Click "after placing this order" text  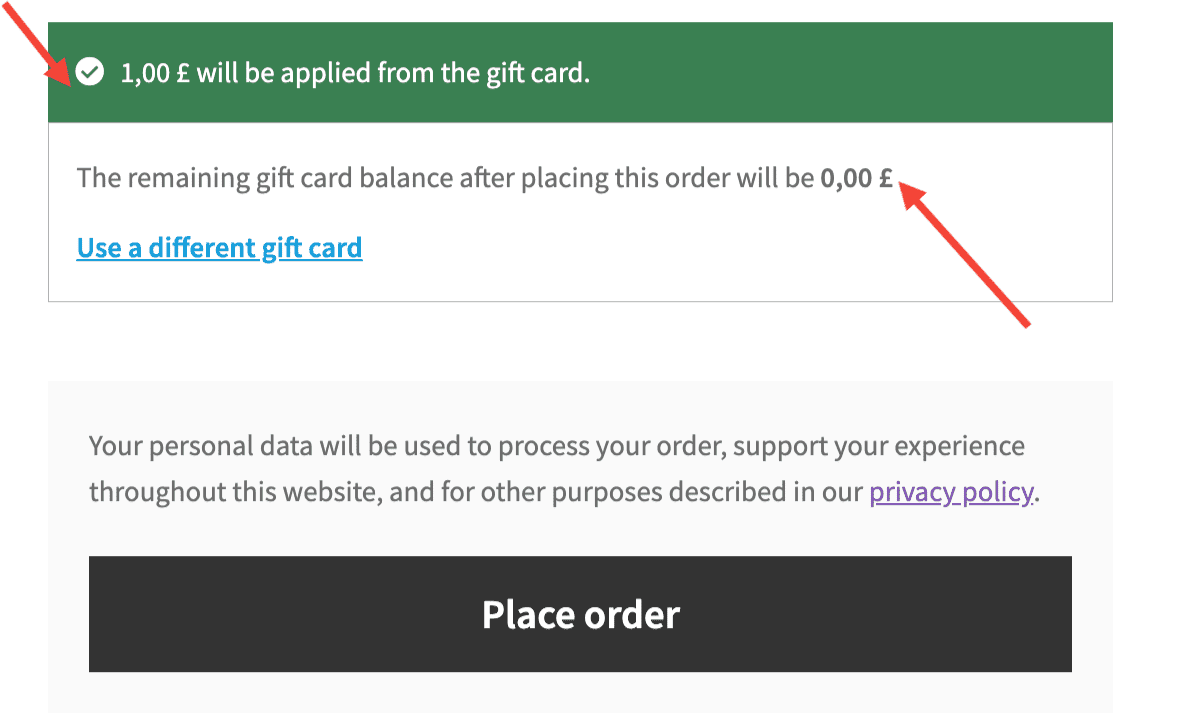coord(592,179)
